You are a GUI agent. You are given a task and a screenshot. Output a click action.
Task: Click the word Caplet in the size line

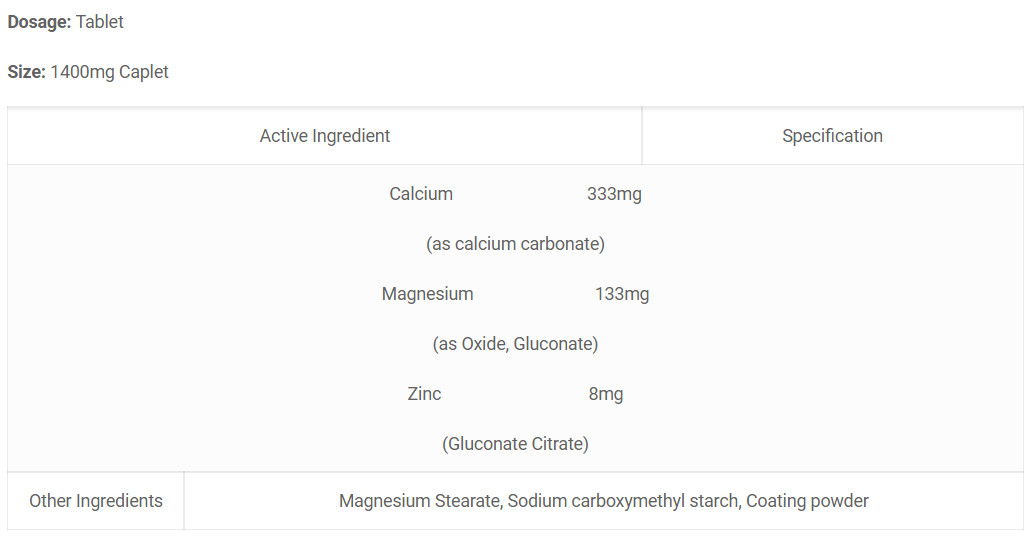[144, 72]
